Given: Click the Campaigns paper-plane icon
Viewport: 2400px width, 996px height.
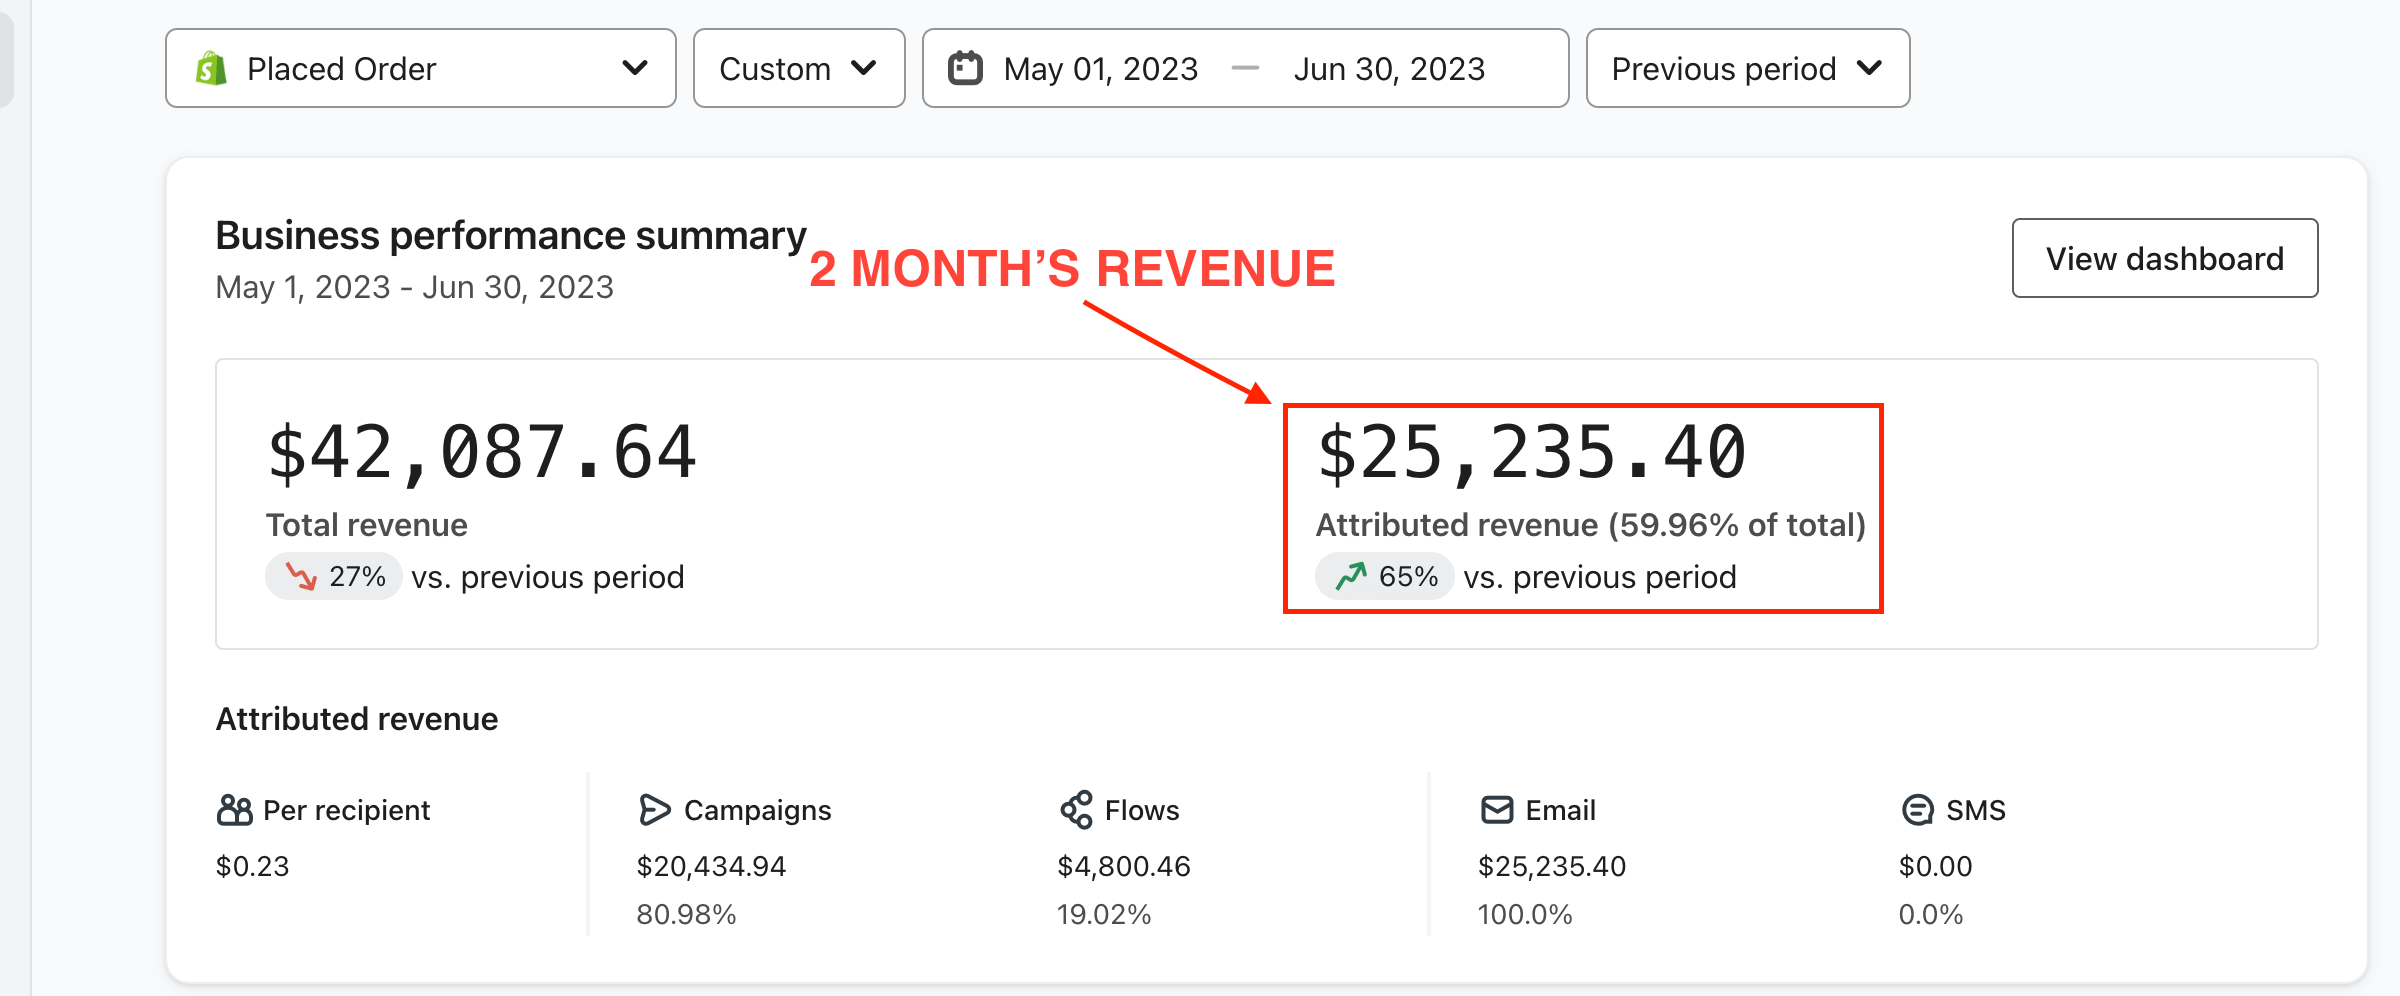Looking at the screenshot, I should point(654,810).
